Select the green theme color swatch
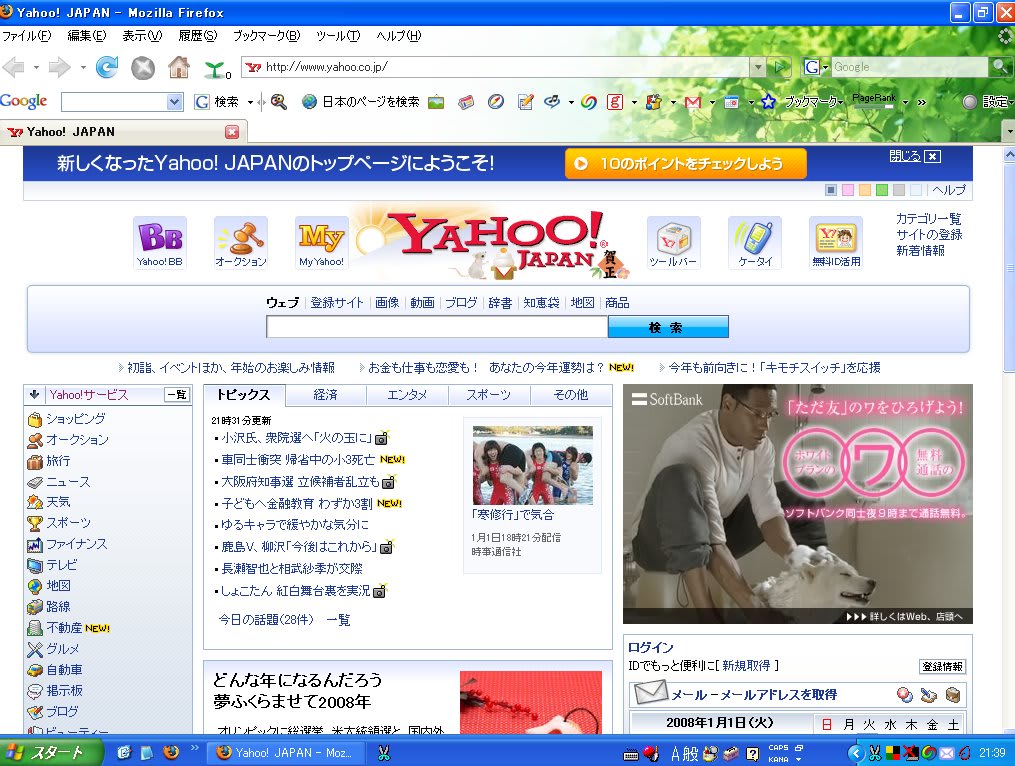Viewport: 1015px width, 766px height. click(x=882, y=190)
